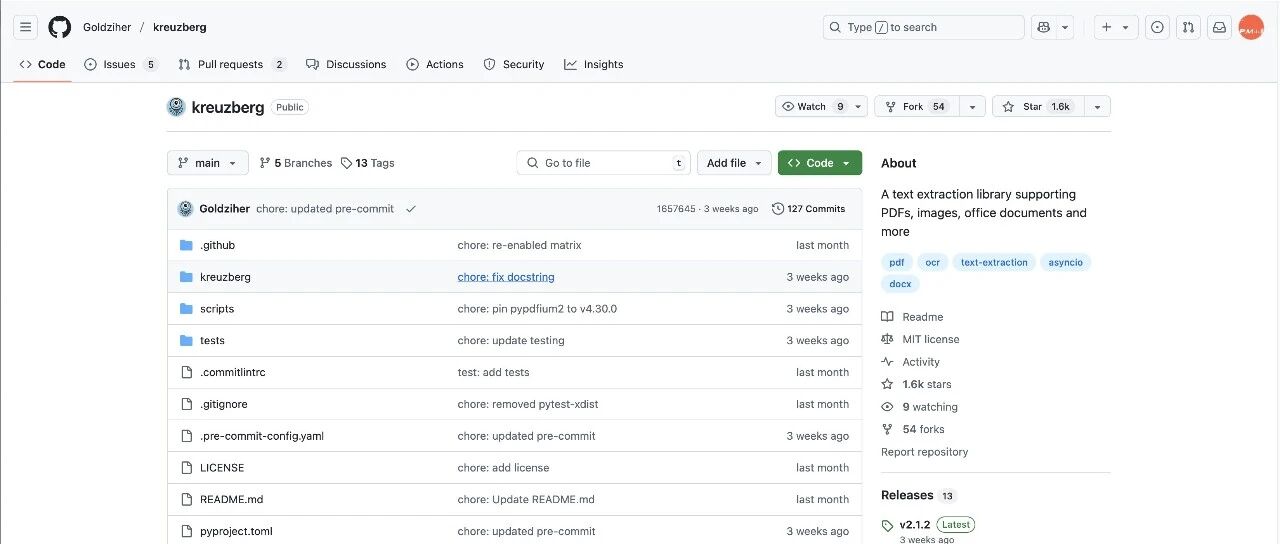The image size is (1280, 544).
Task: Click the Goldziher commit author avatar
Action: [x=185, y=209]
